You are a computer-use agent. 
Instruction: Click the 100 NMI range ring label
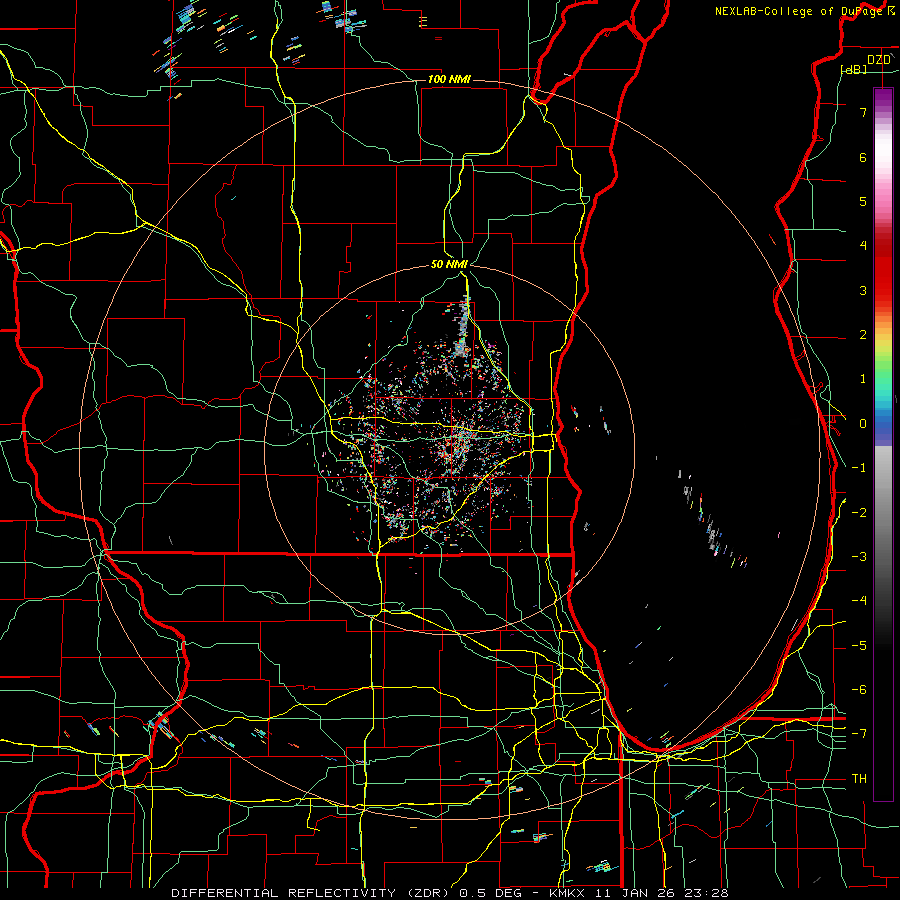[449, 79]
